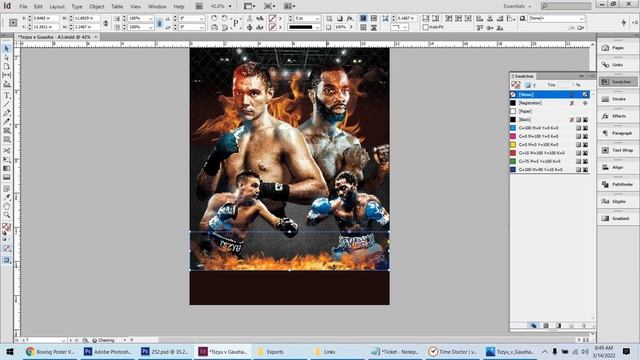640x360 pixels.
Task: Toggle the Swatches panel button in dock
Action: [x=618, y=82]
